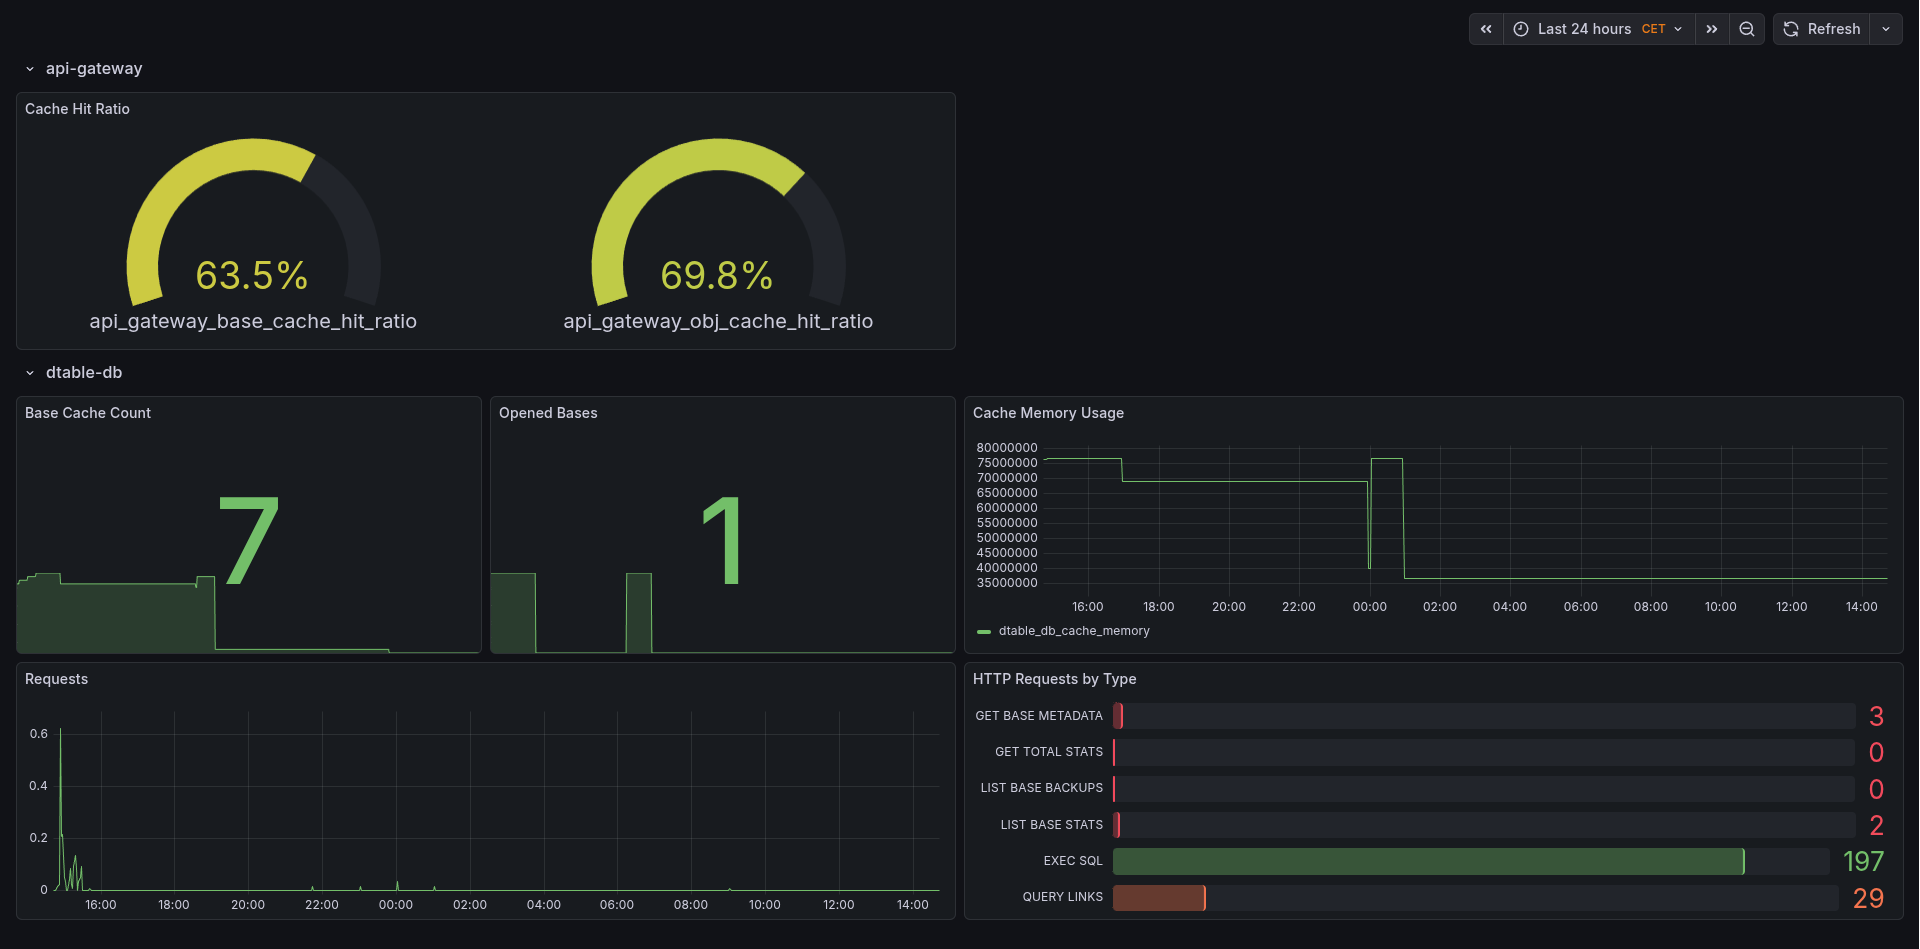Screen dimensions: 1920x949
Task: Click the clock icon in the time picker
Action: click(1519, 29)
